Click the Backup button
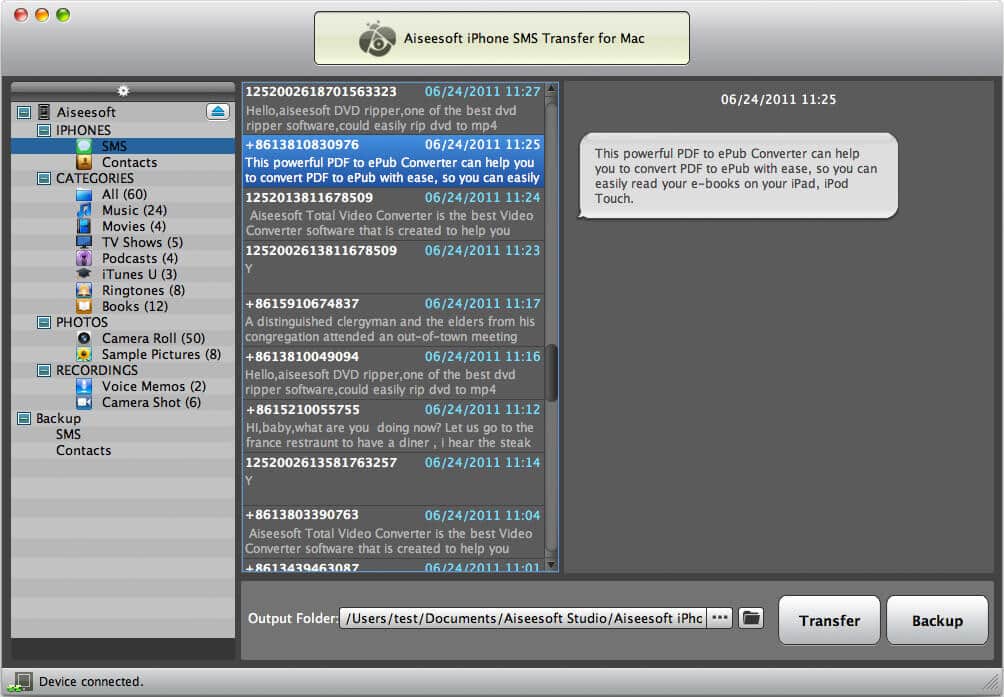1004x697 pixels. (x=937, y=620)
